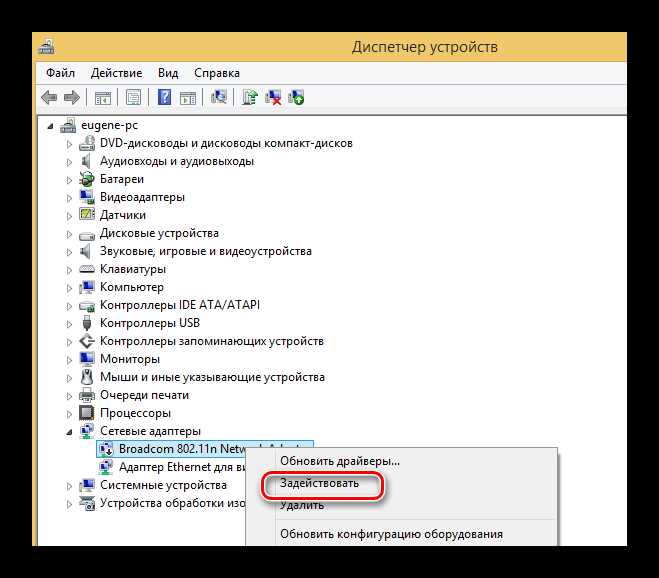The height and width of the screenshot is (578, 659).
Task: Collapse the Сетевые адаптеры node
Action: pyautogui.click(x=69, y=432)
